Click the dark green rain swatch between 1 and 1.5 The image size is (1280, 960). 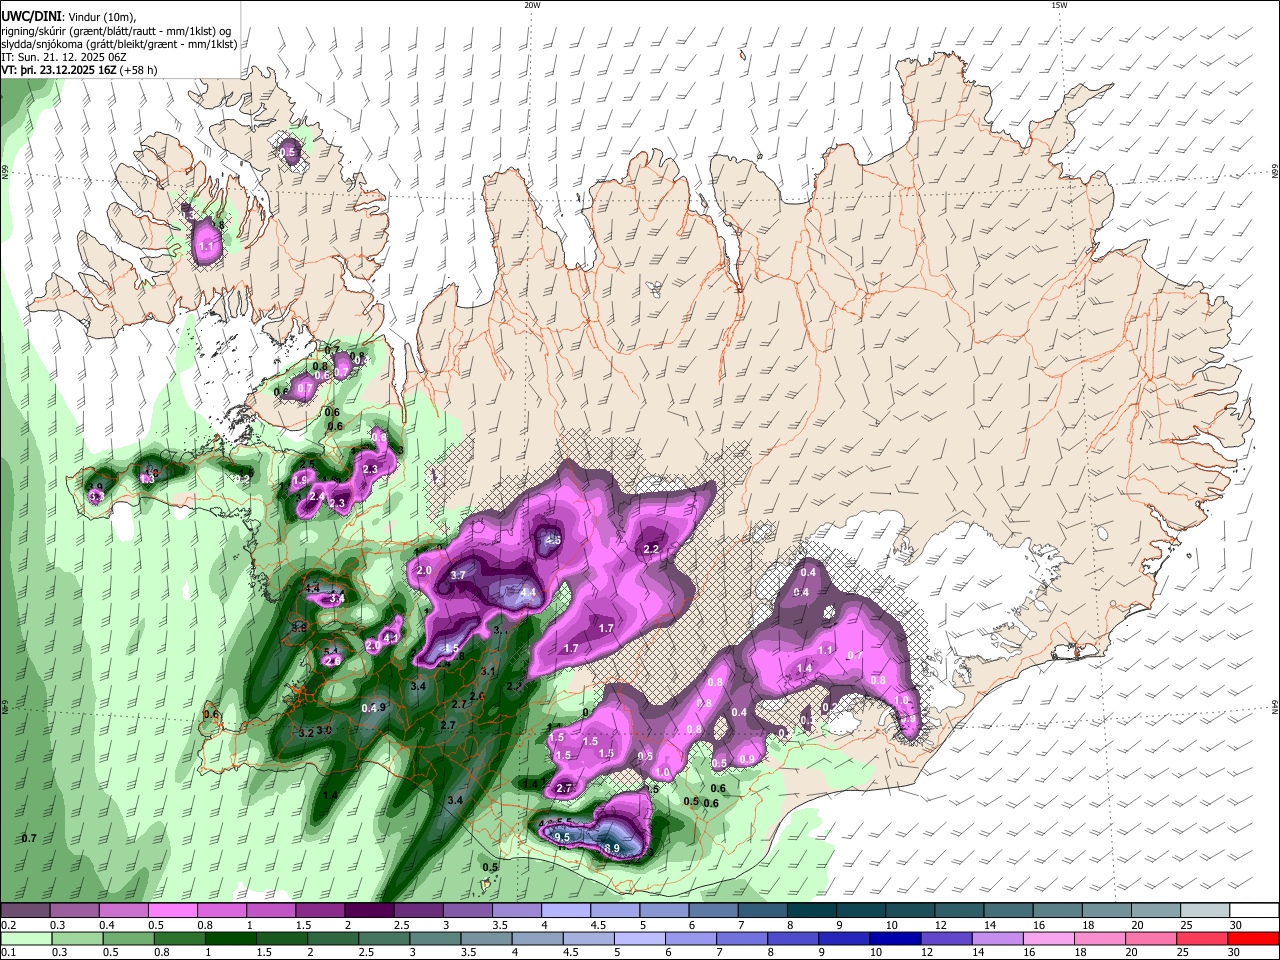point(231,938)
